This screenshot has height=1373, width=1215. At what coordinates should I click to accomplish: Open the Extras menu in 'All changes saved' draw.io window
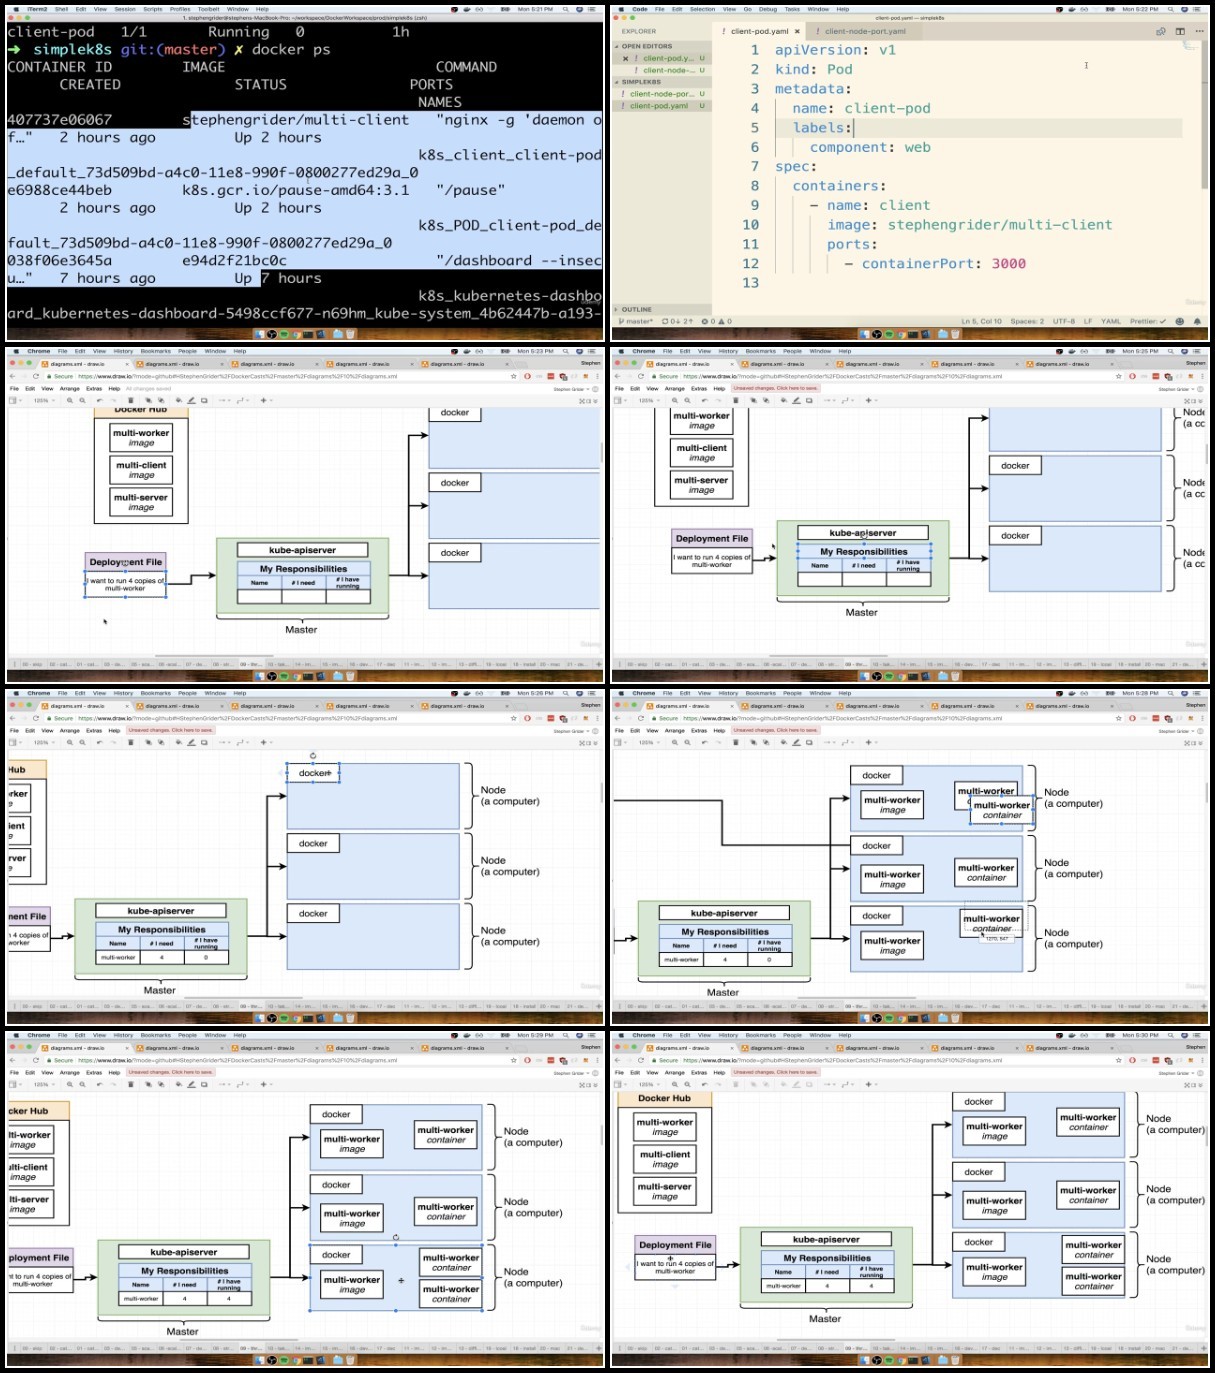(x=94, y=389)
